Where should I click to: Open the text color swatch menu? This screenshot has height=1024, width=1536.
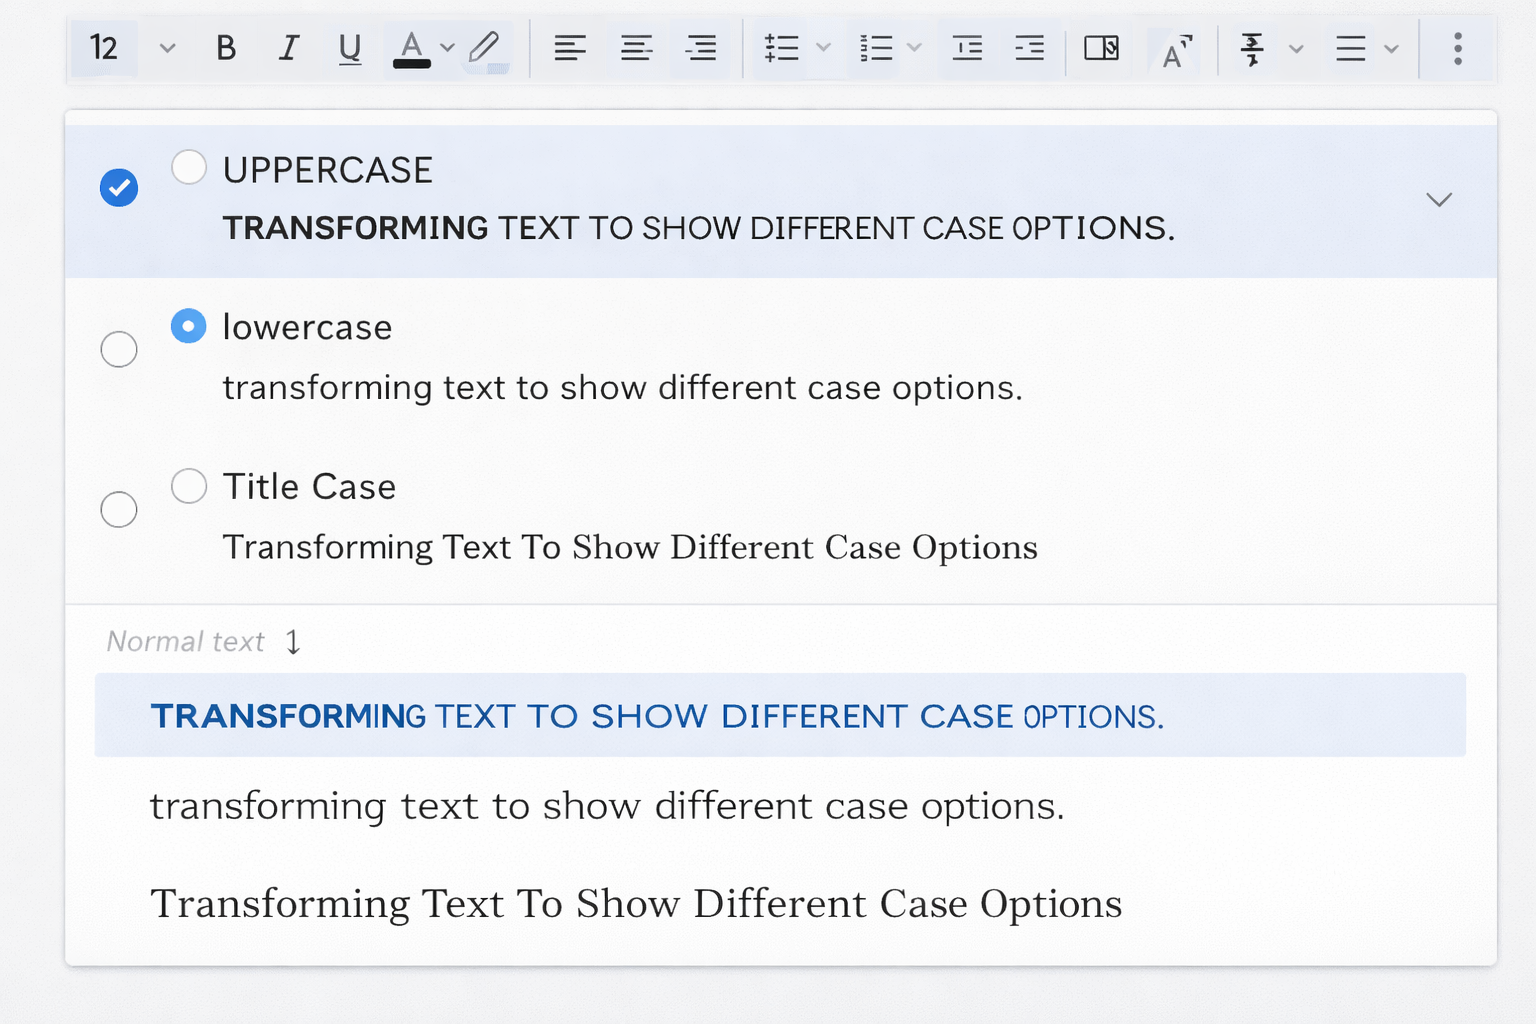click(x=447, y=48)
